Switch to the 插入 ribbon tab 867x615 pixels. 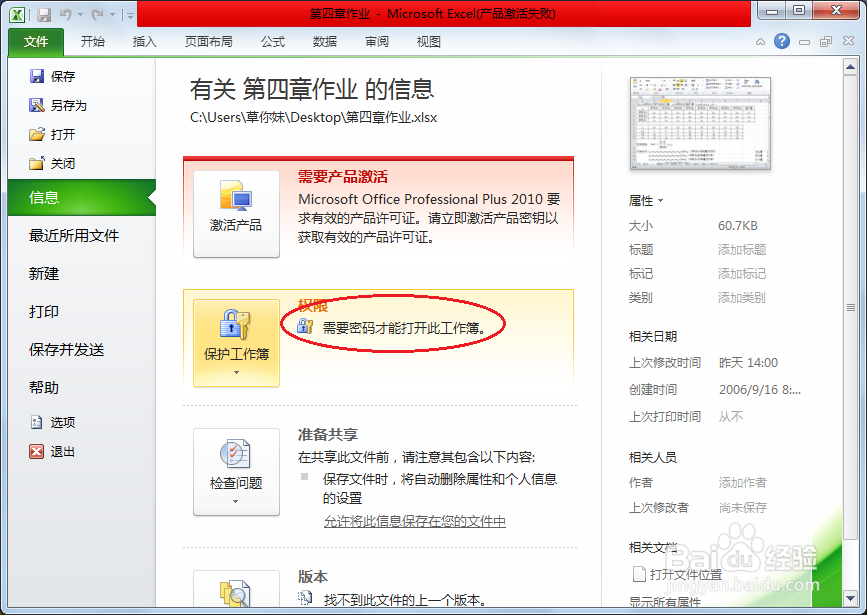coord(144,41)
